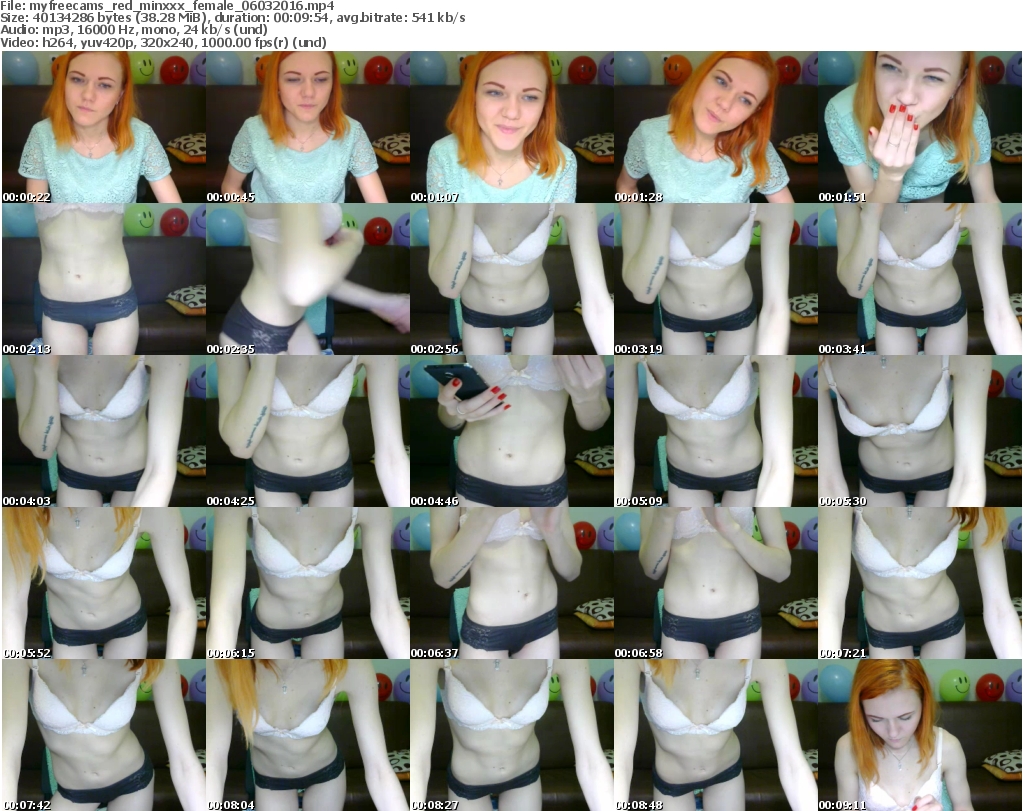Select the thumbnail stamped 00:07:21

coord(920,583)
